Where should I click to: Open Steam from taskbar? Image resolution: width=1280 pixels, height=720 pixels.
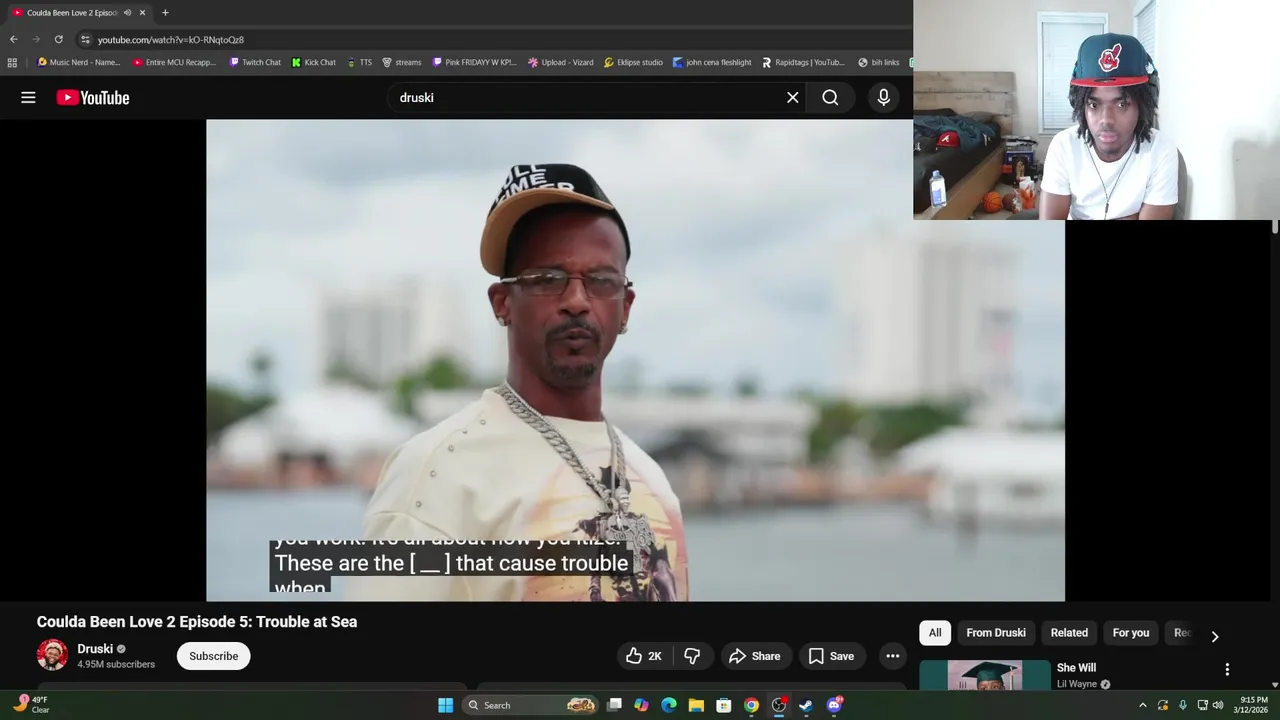[806, 705]
